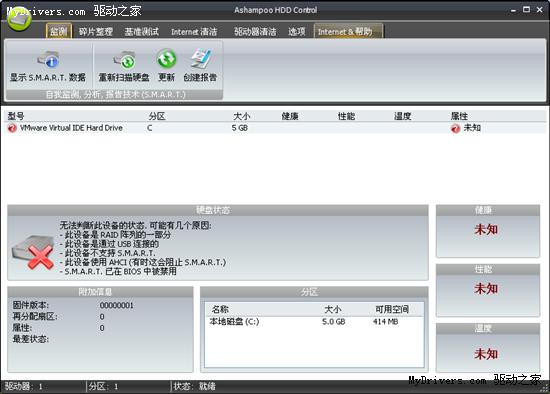Click status bar entry 分区: 1

pyautogui.click(x=103, y=387)
